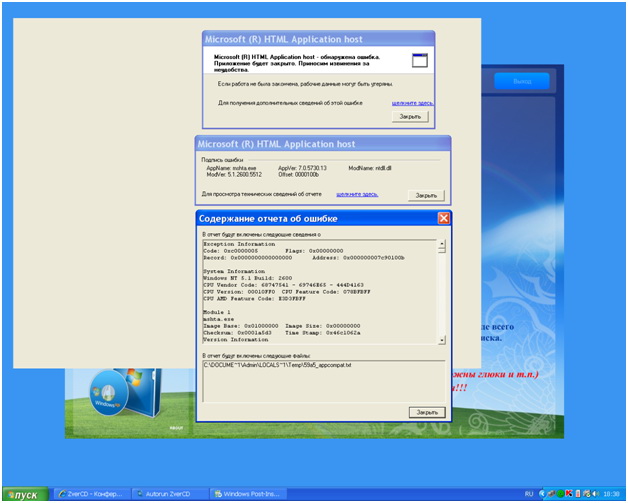The height and width of the screenshot is (503, 628).
Task: Click the 'mshta.exe' module line in report
Action: [218, 319]
